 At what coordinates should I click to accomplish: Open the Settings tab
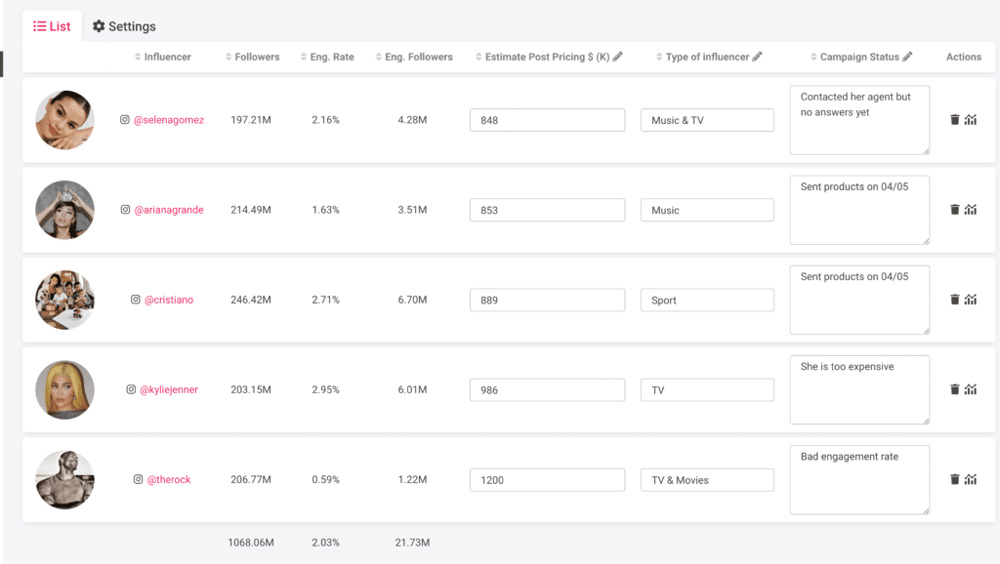[x=124, y=27]
